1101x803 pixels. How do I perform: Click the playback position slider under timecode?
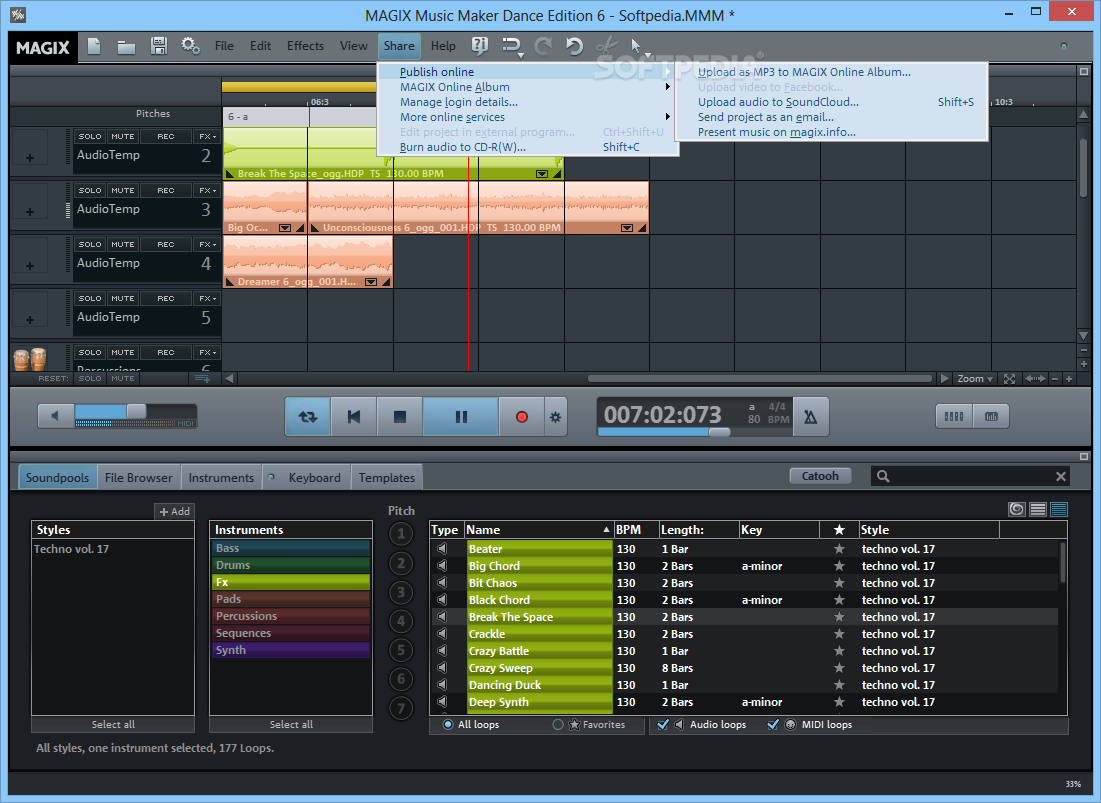[720, 432]
